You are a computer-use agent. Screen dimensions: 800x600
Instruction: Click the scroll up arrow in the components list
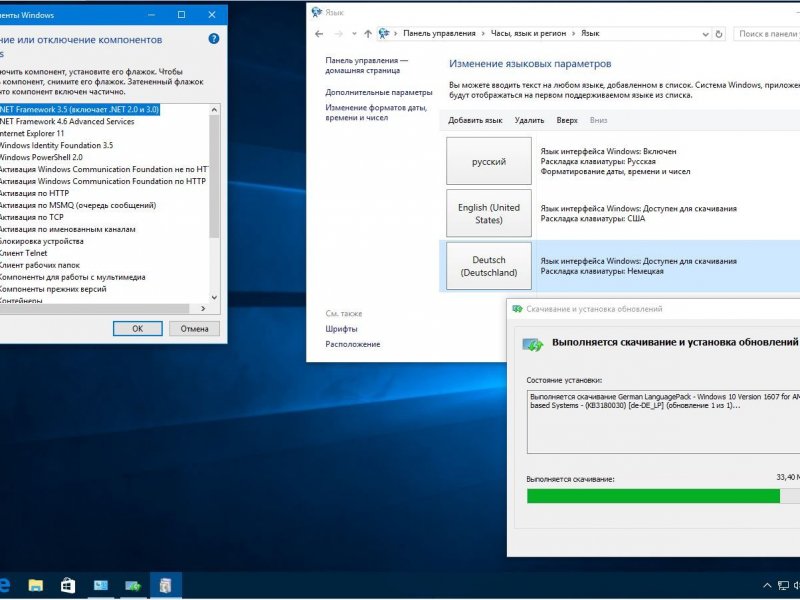pyautogui.click(x=214, y=109)
